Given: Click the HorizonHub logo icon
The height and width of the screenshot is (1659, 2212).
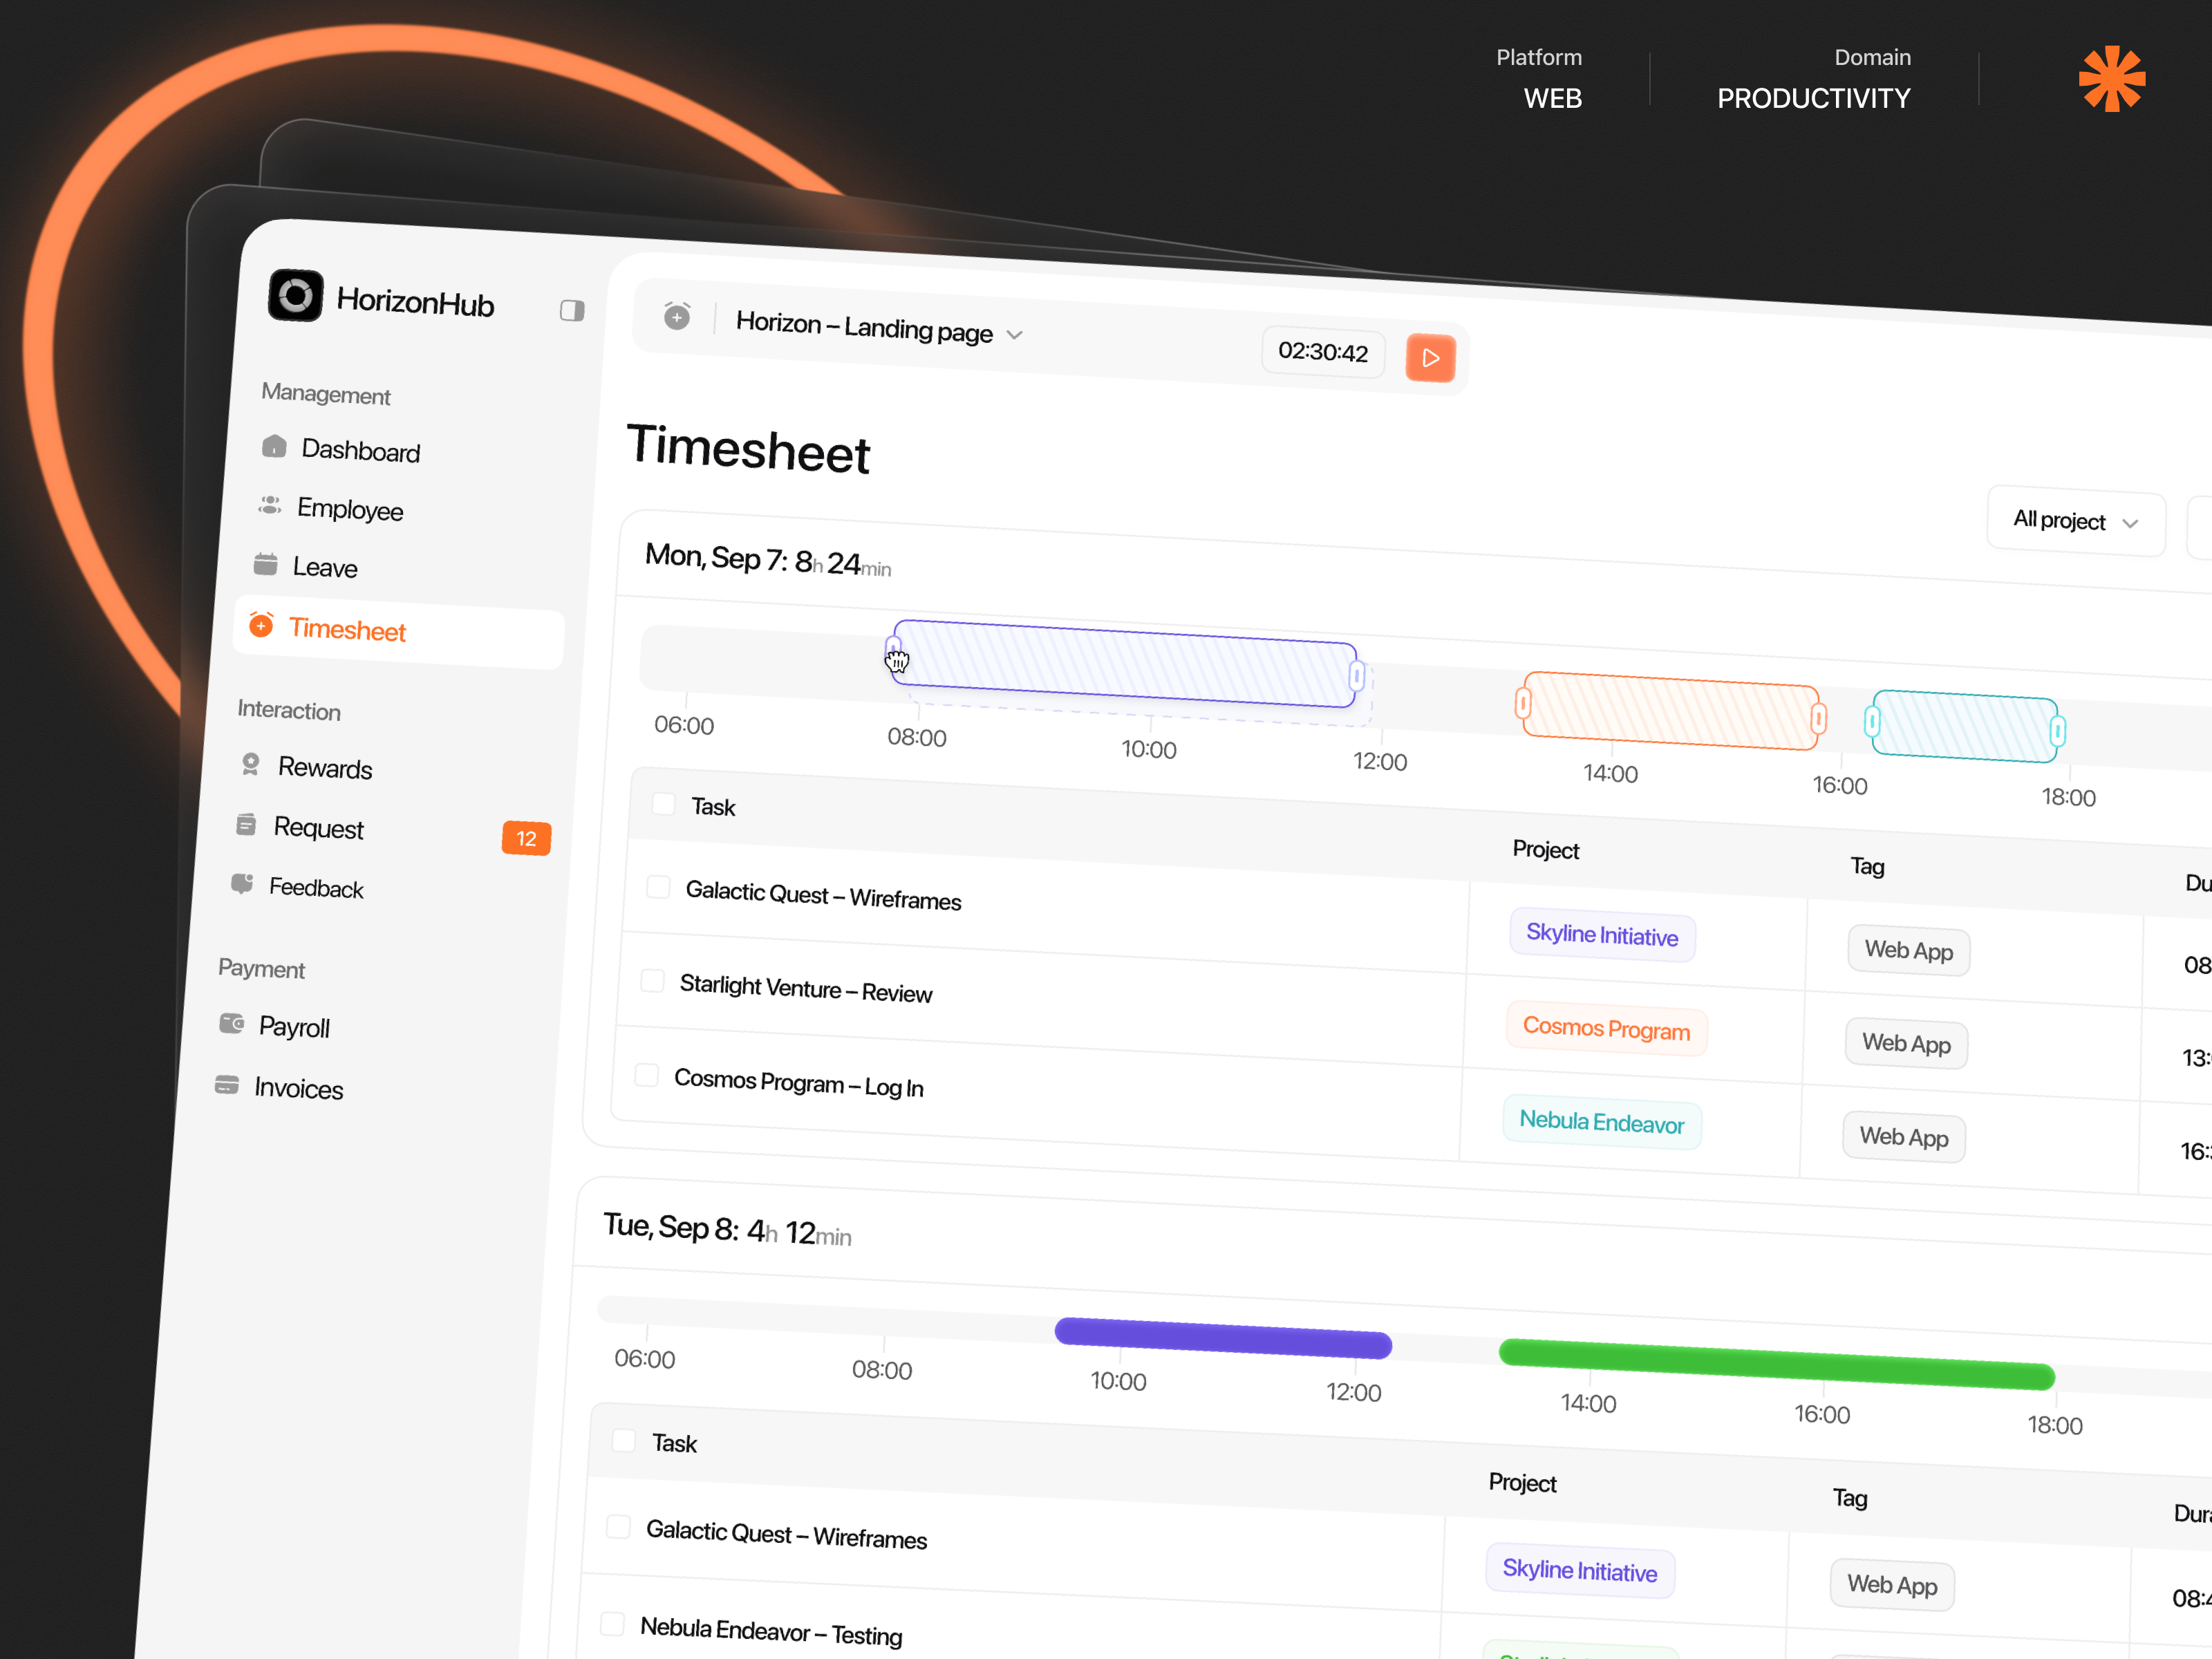Looking at the screenshot, I should pyautogui.click(x=296, y=295).
